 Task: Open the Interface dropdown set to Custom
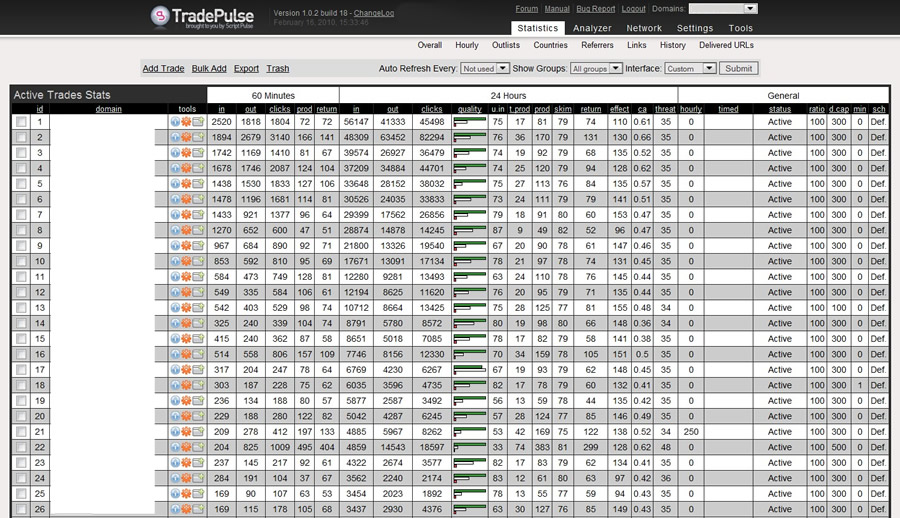[x=690, y=69]
